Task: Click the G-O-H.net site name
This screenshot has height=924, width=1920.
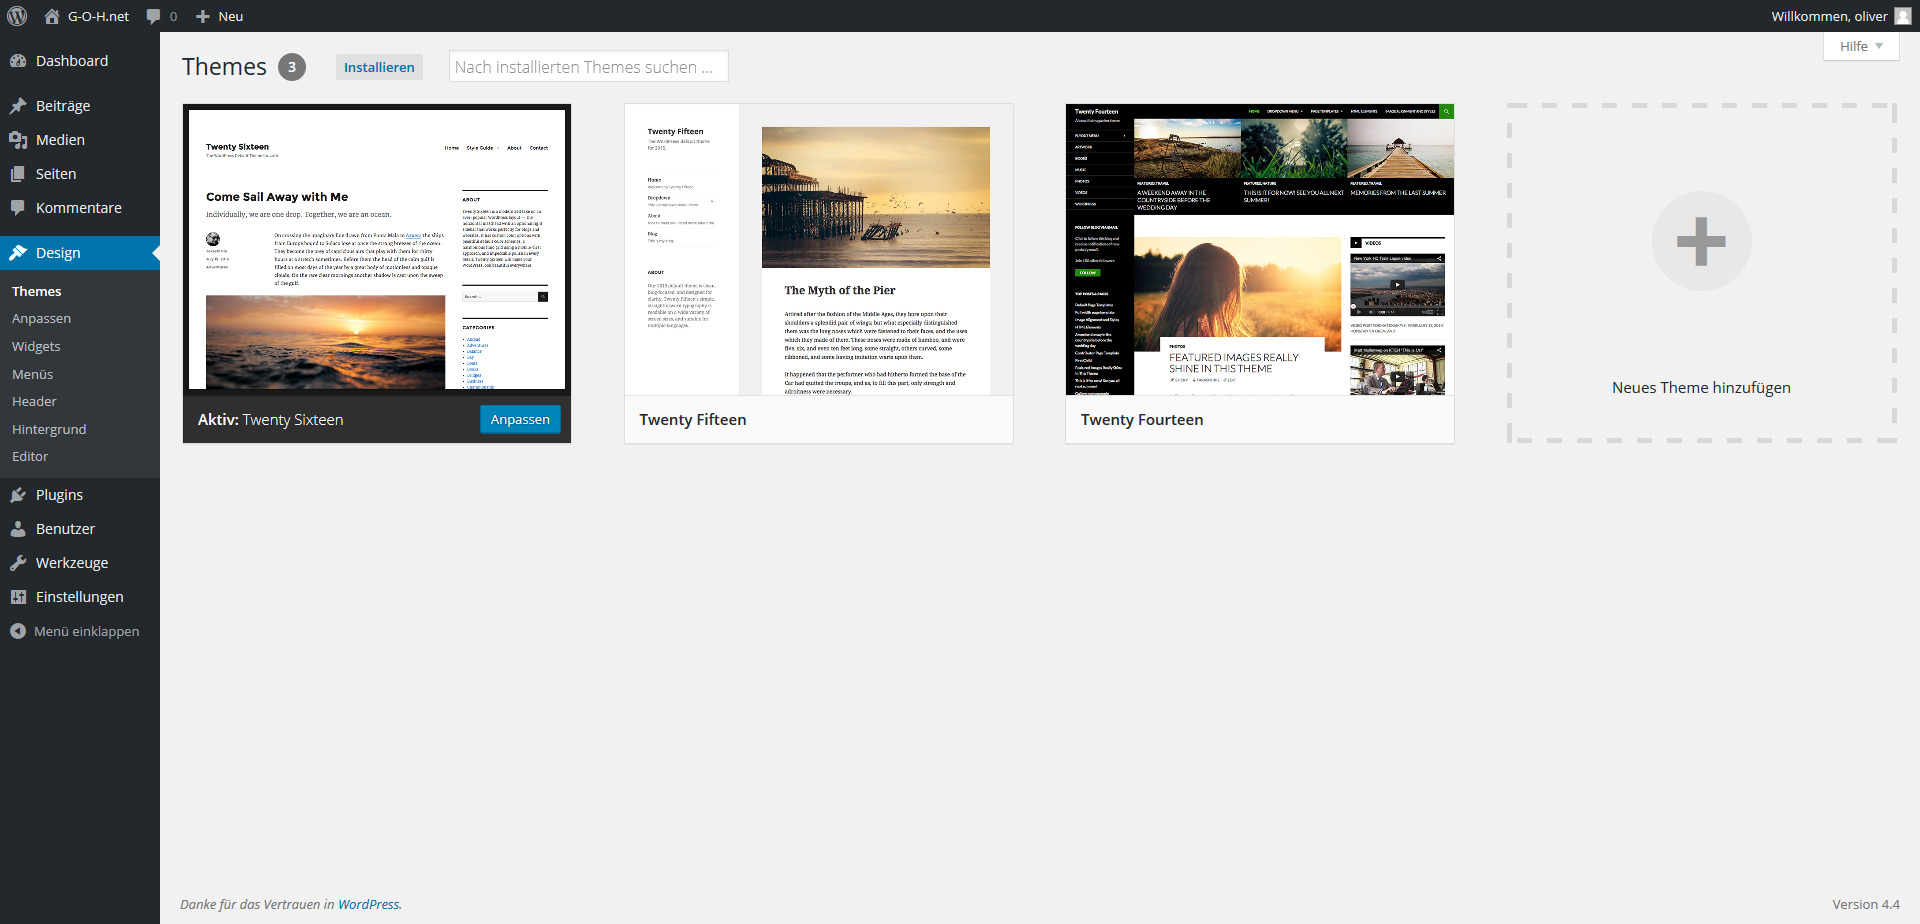Action: pyautogui.click(x=98, y=16)
